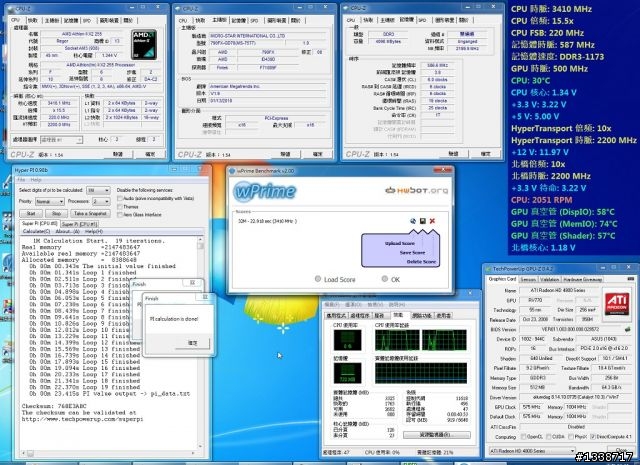
Task: Open the Calculate(C) menu in Super PI
Action: coord(36,231)
